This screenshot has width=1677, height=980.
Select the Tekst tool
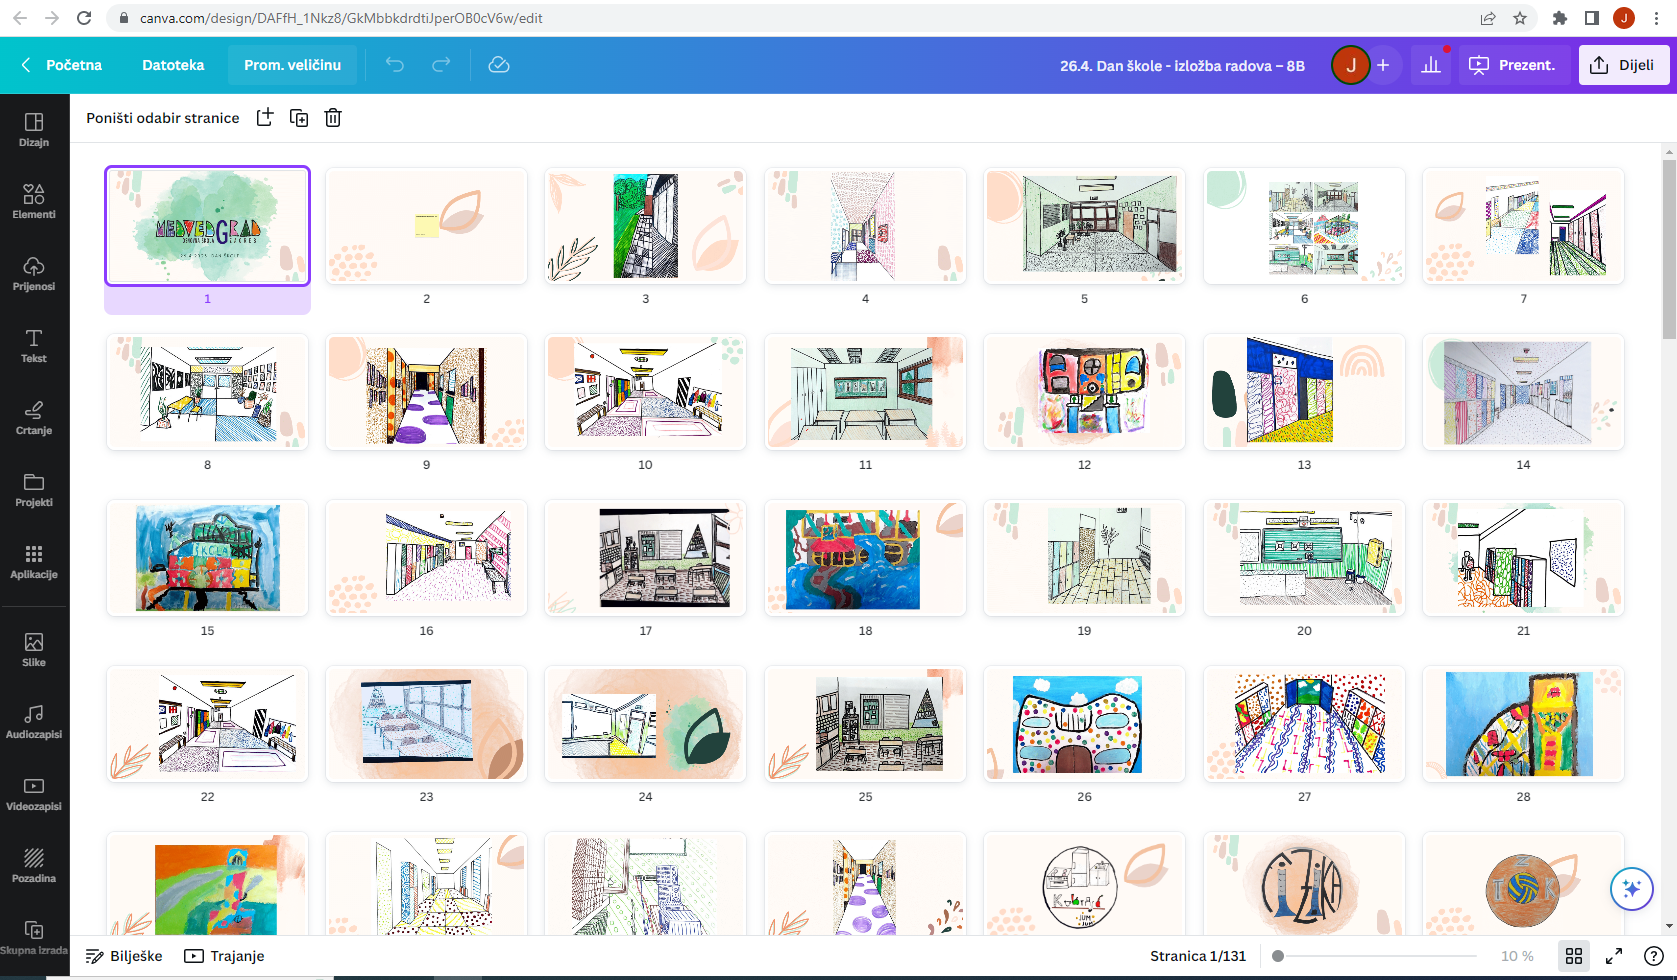34,345
